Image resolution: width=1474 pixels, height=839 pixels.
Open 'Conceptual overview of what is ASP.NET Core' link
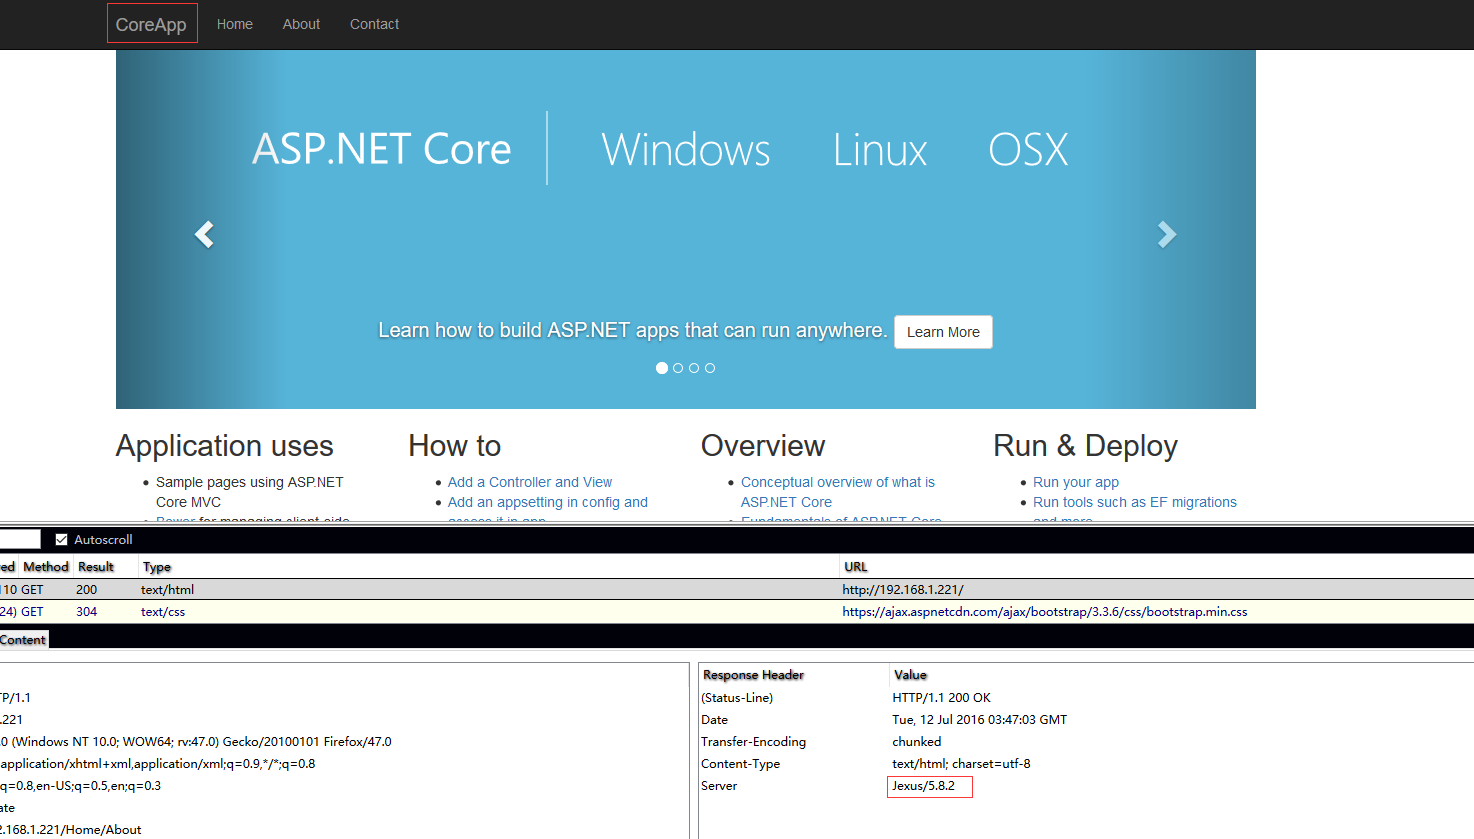click(838, 492)
